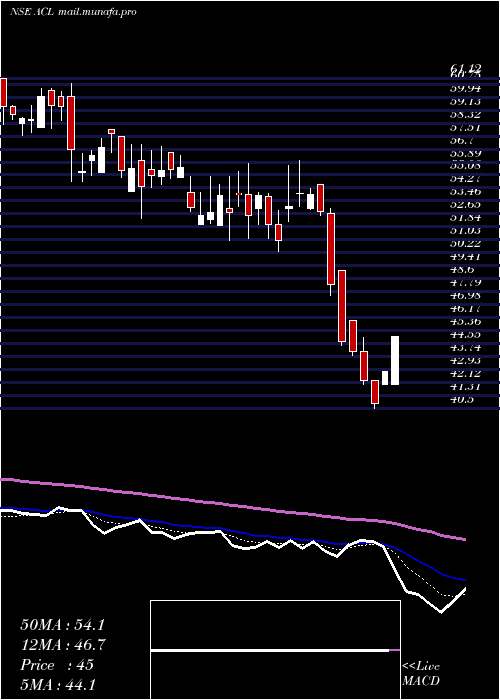
Task: Click the lowest red candlestick near 40.5
Action: (x=375, y=393)
